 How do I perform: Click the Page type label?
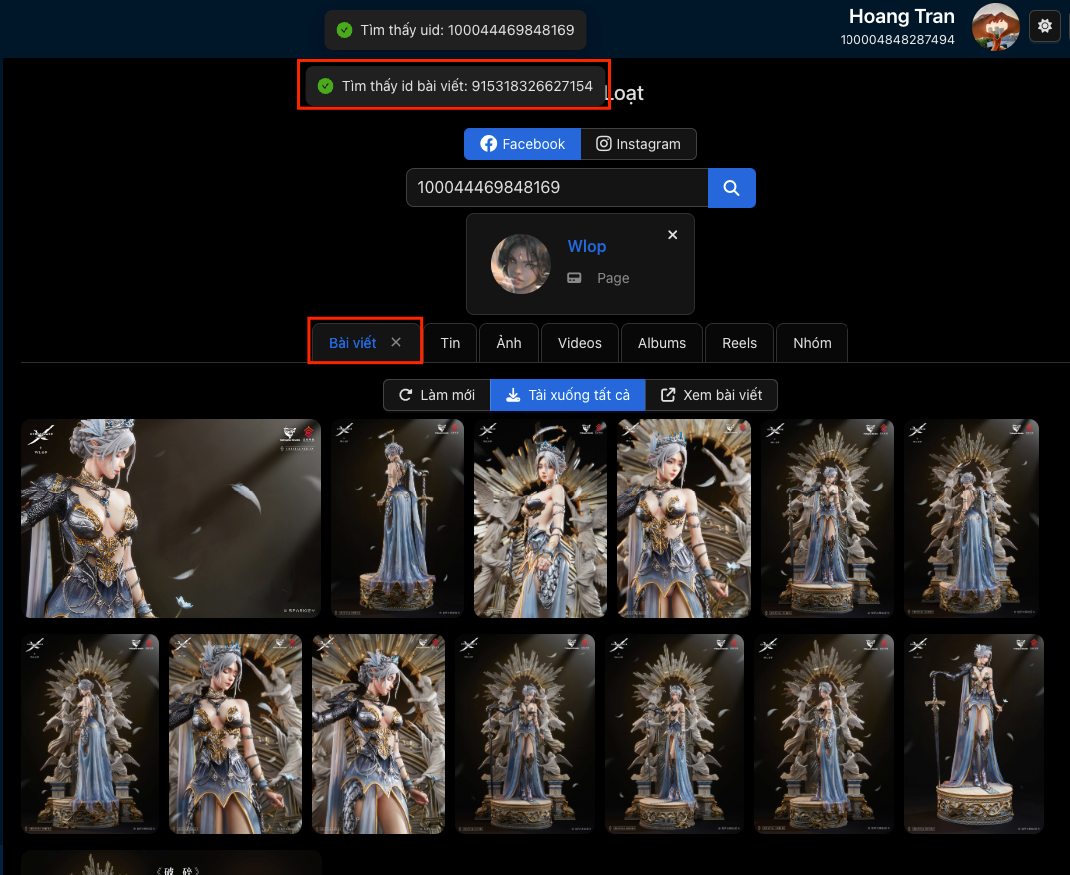pyautogui.click(x=613, y=278)
